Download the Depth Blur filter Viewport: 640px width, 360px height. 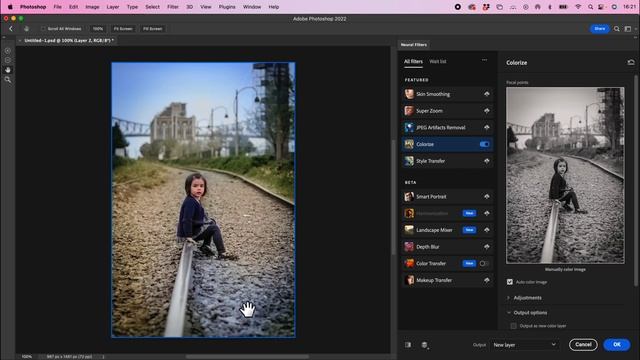tap(487, 247)
